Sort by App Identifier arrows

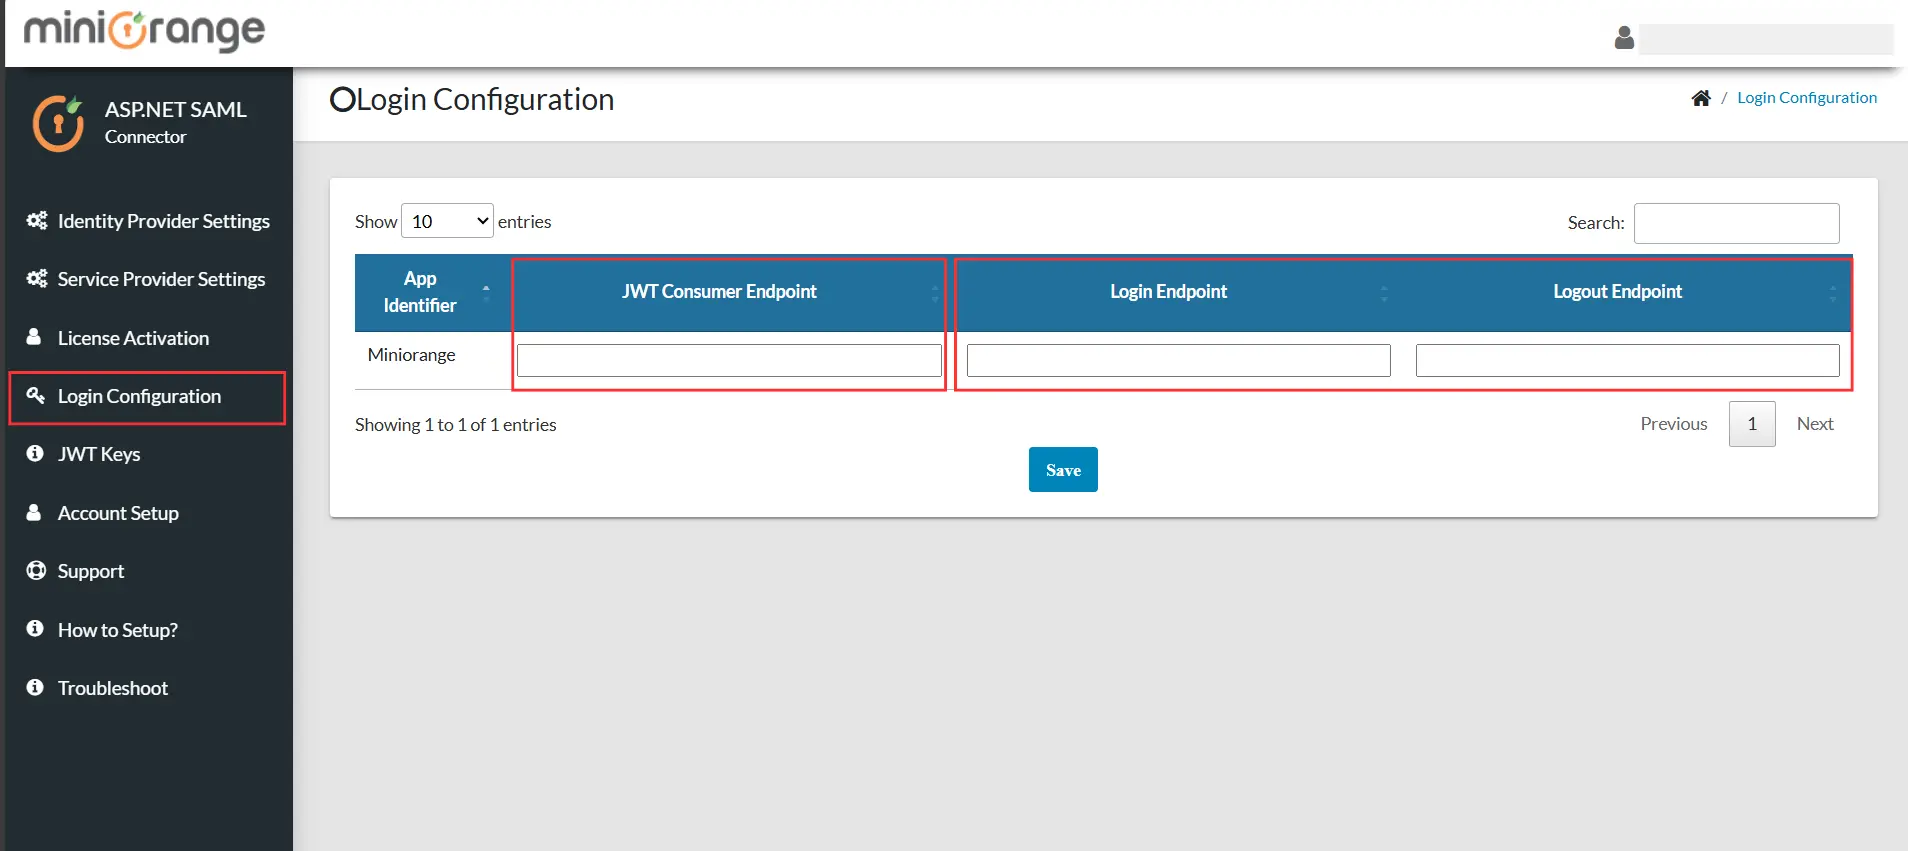coord(486,292)
